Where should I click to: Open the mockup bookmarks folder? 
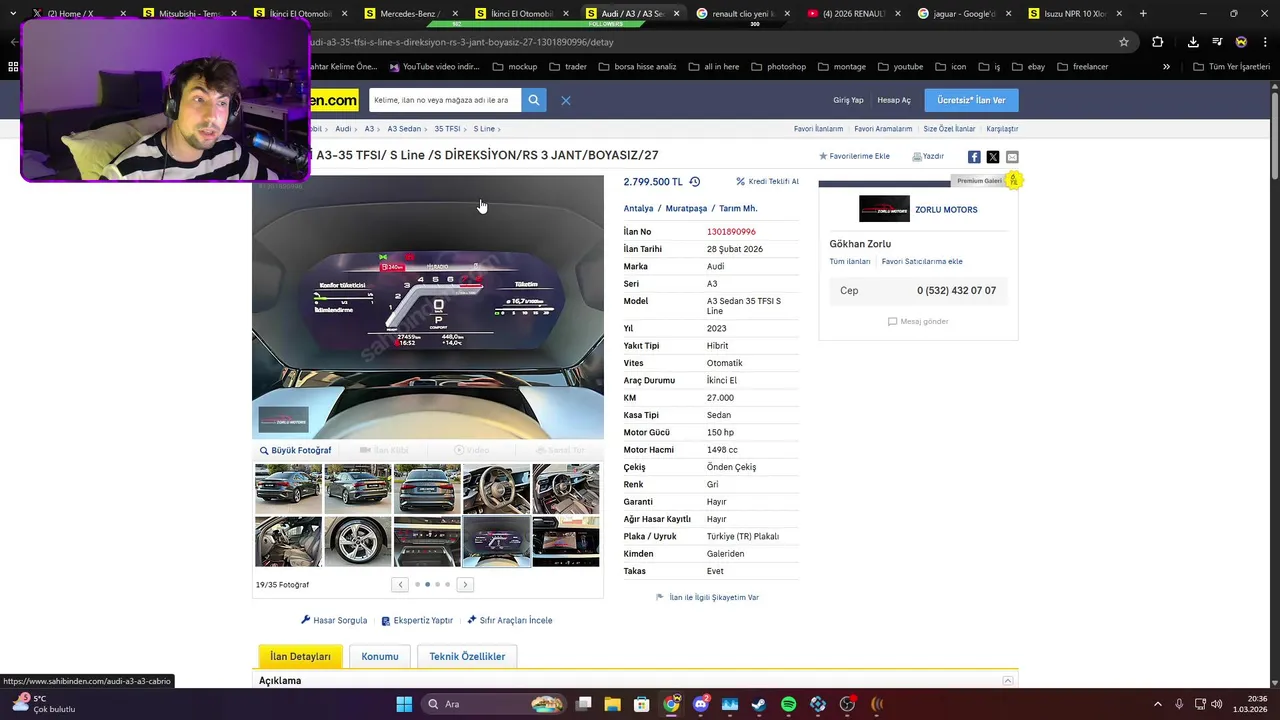pos(515,67)
